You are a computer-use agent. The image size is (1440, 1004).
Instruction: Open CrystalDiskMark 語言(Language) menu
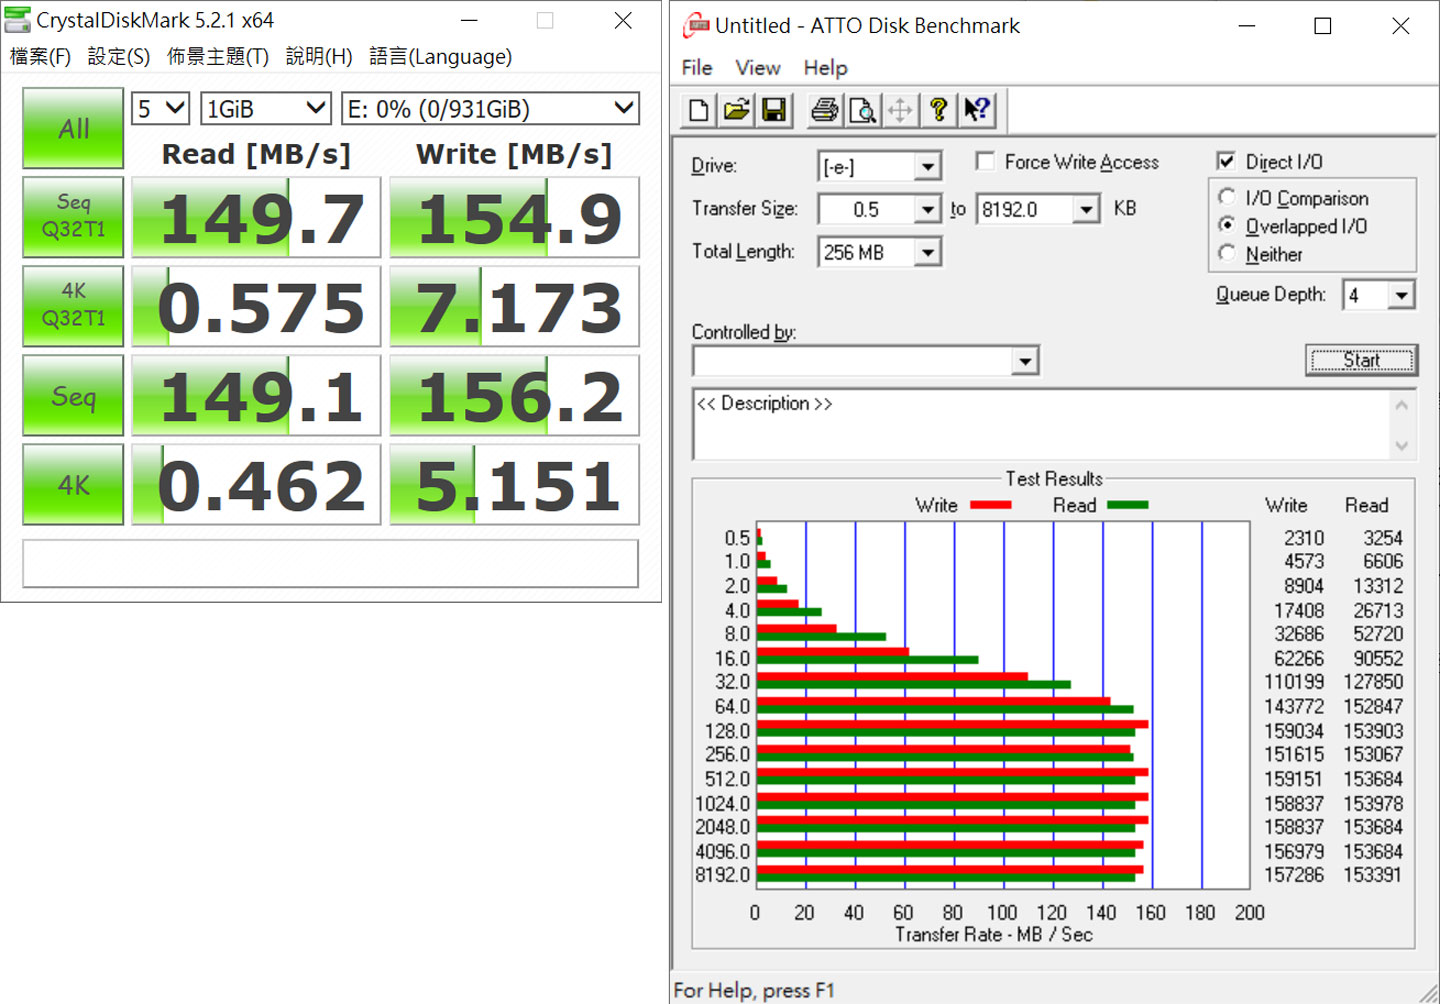click(x=441, y=57)
